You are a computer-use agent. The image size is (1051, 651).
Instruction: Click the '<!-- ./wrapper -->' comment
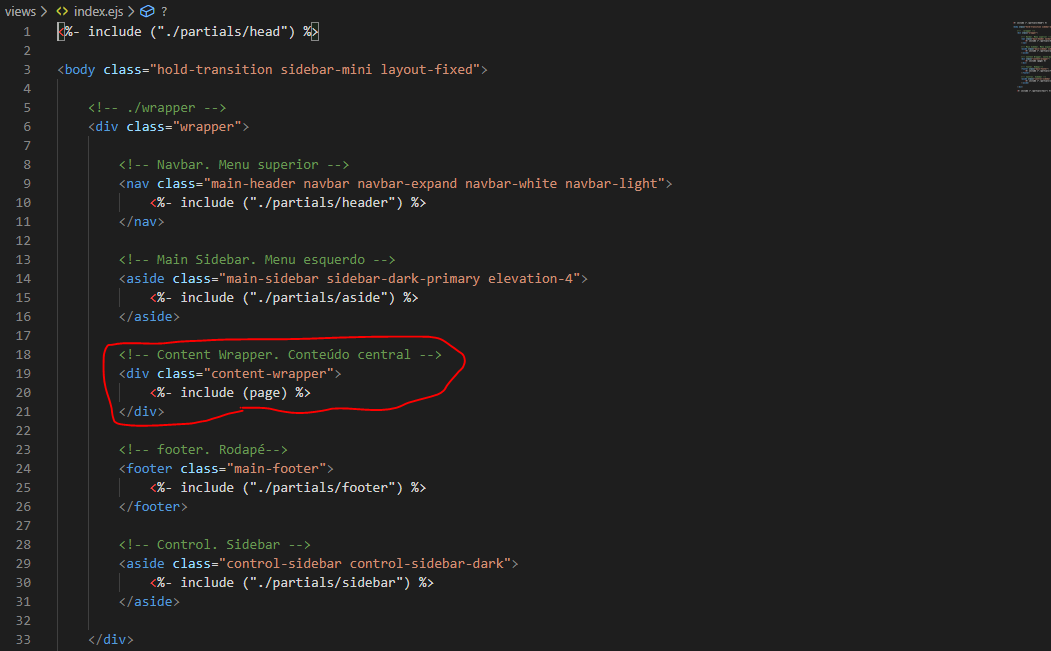click(157, 108)
